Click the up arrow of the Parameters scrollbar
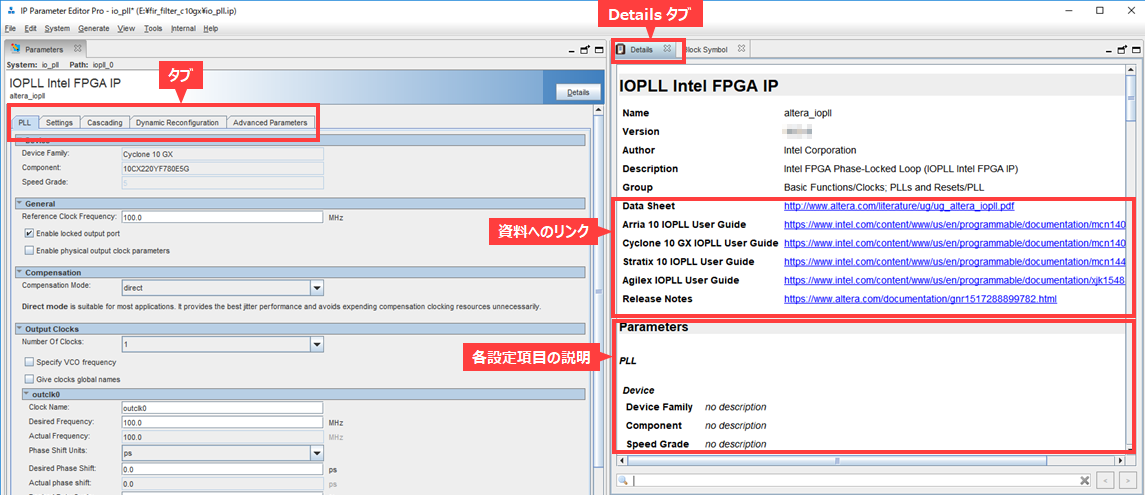Screen dimensions: 1145x495 point(599,110)
